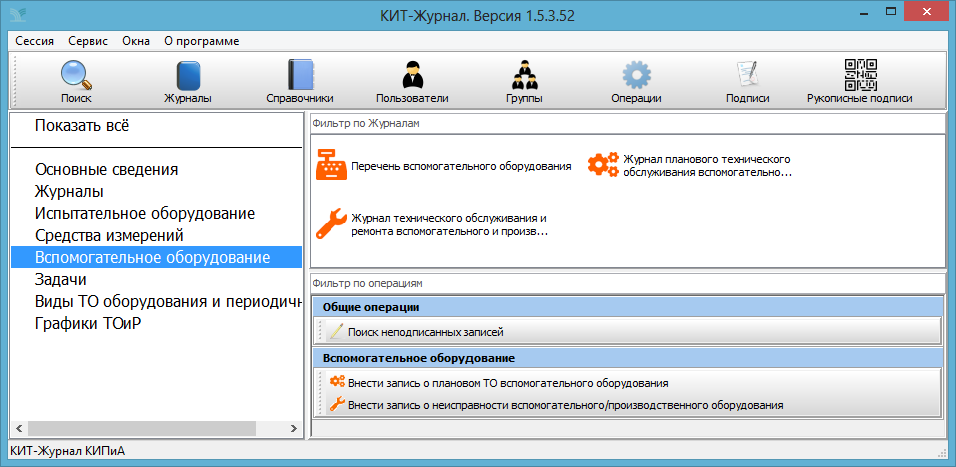
Task: Open the Рукописные подписи QR icon
Action: (x=860, y=74)
